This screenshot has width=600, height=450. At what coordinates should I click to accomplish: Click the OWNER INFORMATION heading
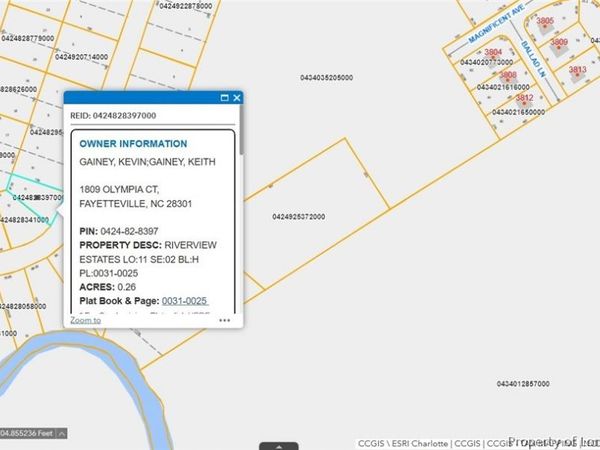tap(133, 144)
